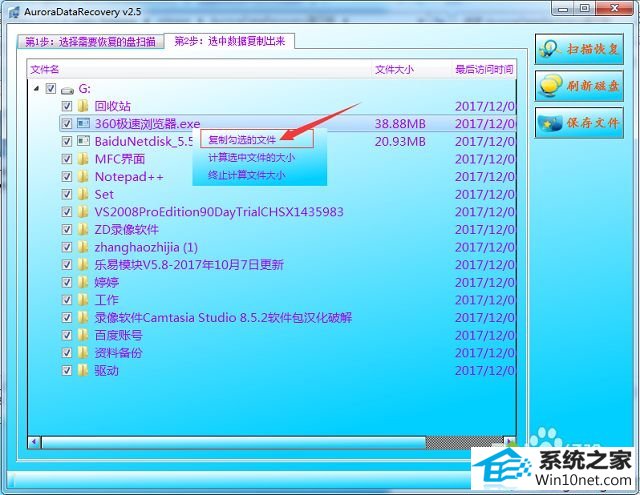
Task: Select the 乐易模块V5.8-2017年10月7日更新 name
Action: pyautogui.click(x=189, y=264)
